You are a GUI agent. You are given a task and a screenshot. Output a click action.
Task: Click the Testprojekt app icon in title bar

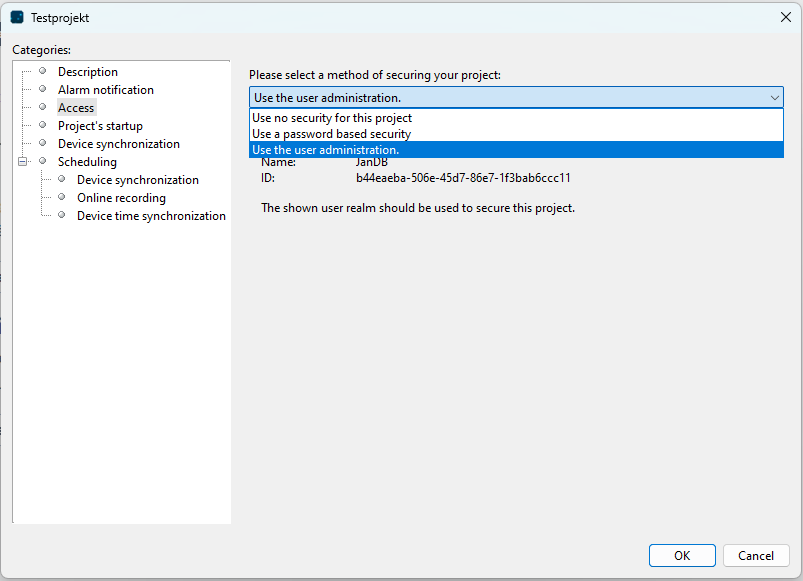17,17
